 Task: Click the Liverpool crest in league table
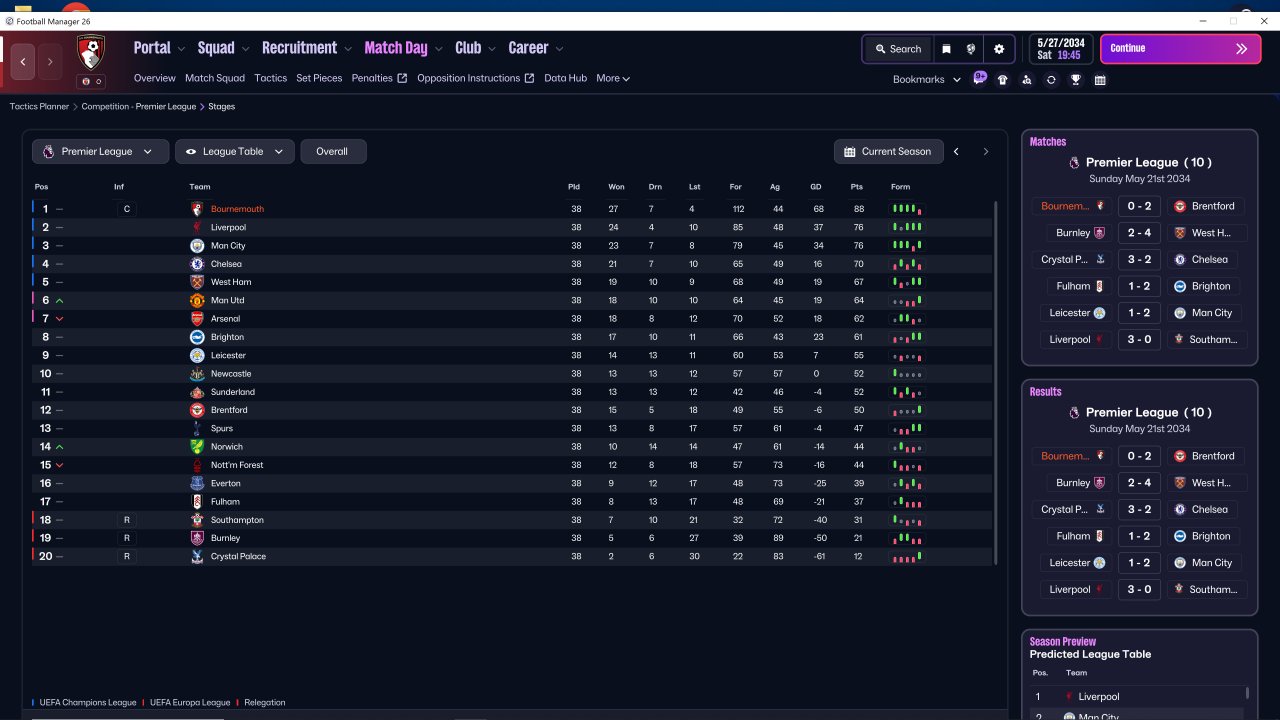(x=197, y=227)
